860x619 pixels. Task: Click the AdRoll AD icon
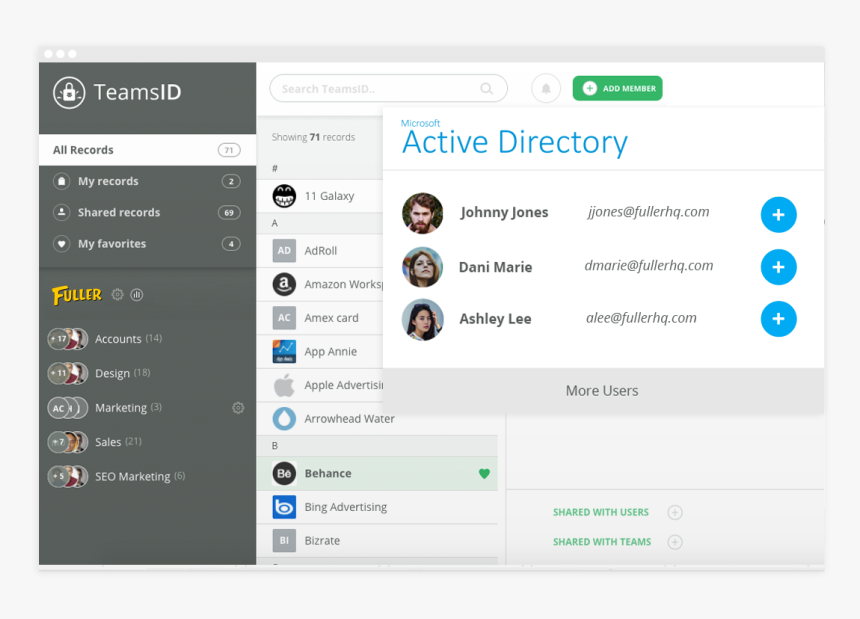(284, 251)
